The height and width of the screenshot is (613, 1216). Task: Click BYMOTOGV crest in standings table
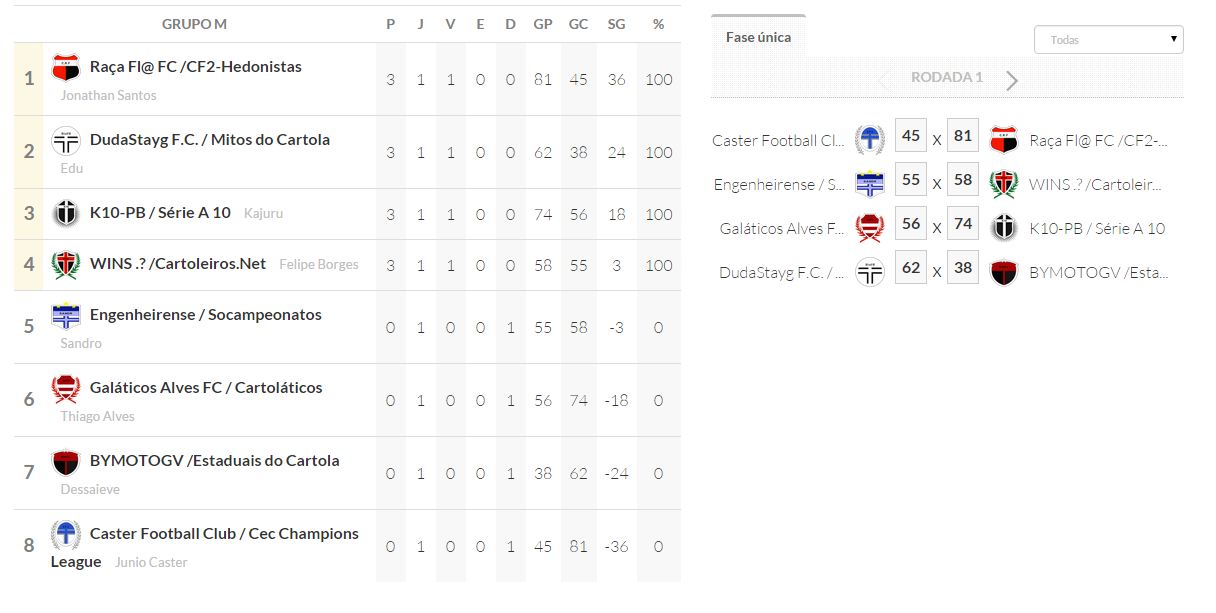(66, 462)
